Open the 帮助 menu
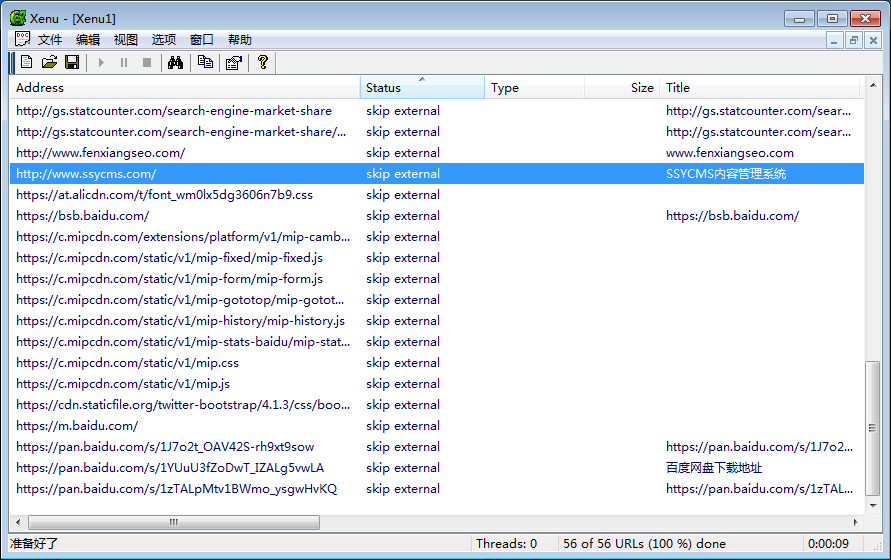The height and width of the screenshot is (560, 891). coord(240,40)
